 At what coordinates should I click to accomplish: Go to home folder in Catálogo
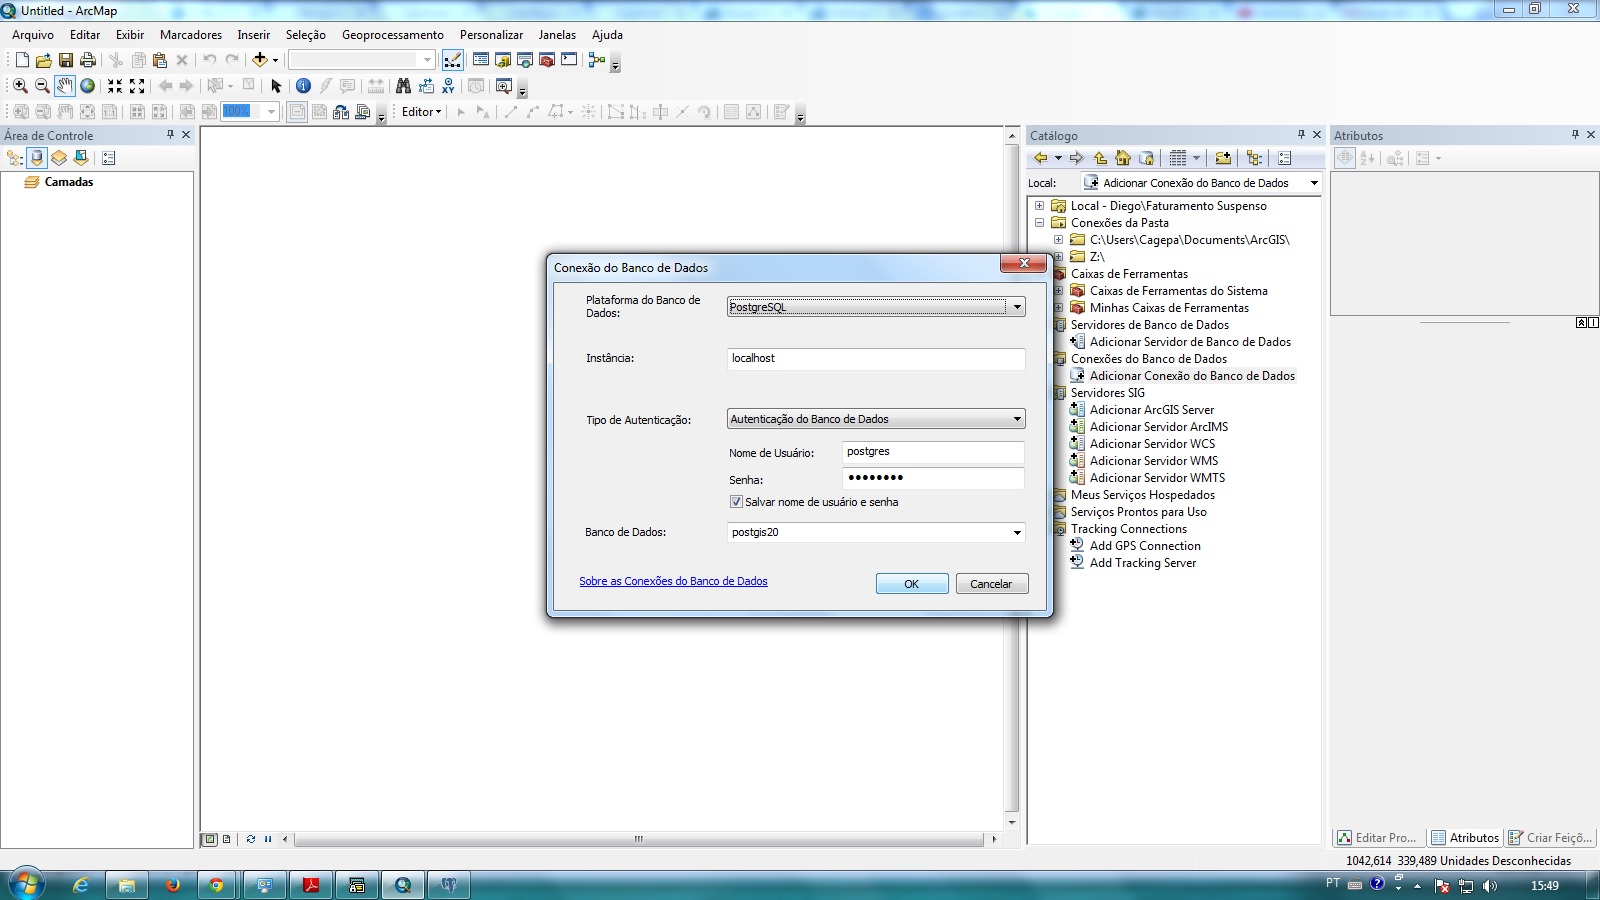tap(1123, 158)
